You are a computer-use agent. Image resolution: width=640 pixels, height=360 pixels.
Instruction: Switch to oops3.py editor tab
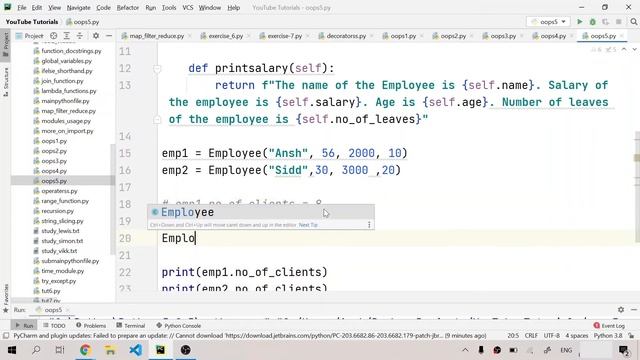click(x=503, y=36)
